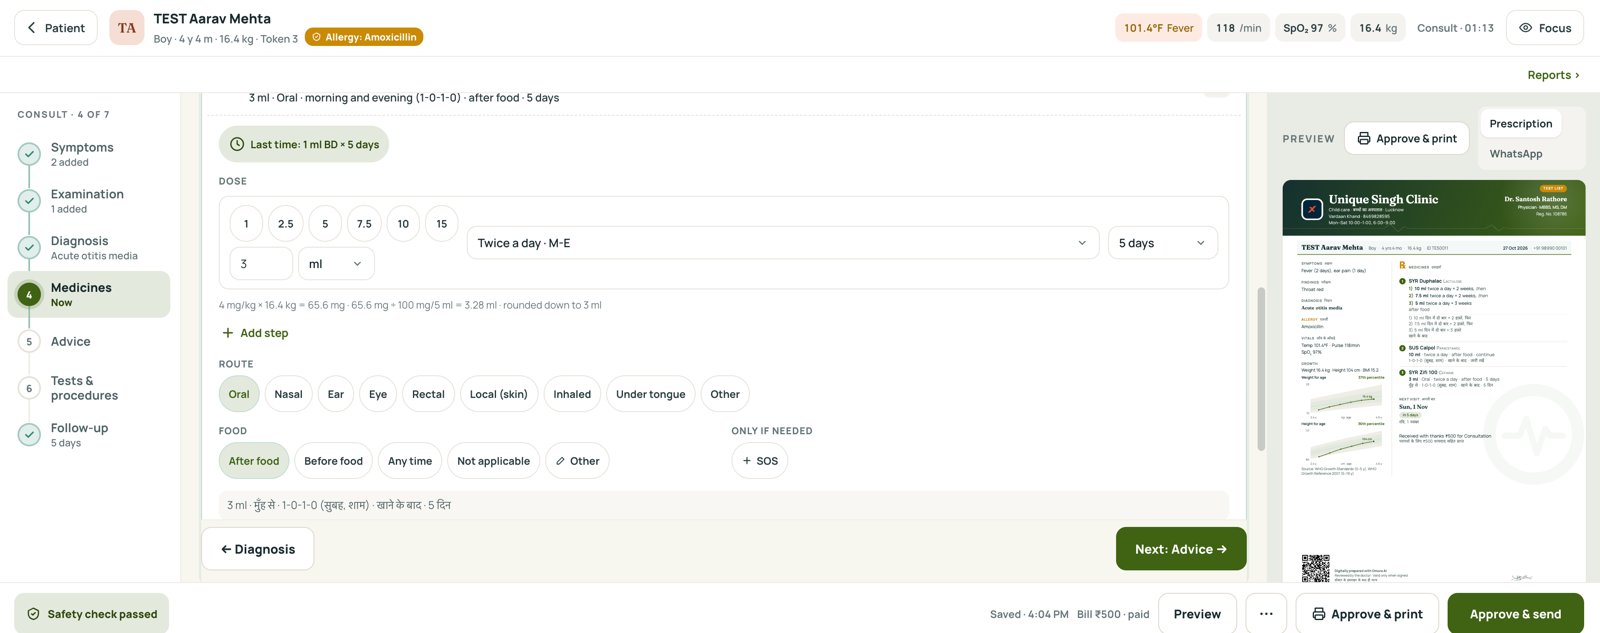Click Approve & send button

(x=1515, y=614)
